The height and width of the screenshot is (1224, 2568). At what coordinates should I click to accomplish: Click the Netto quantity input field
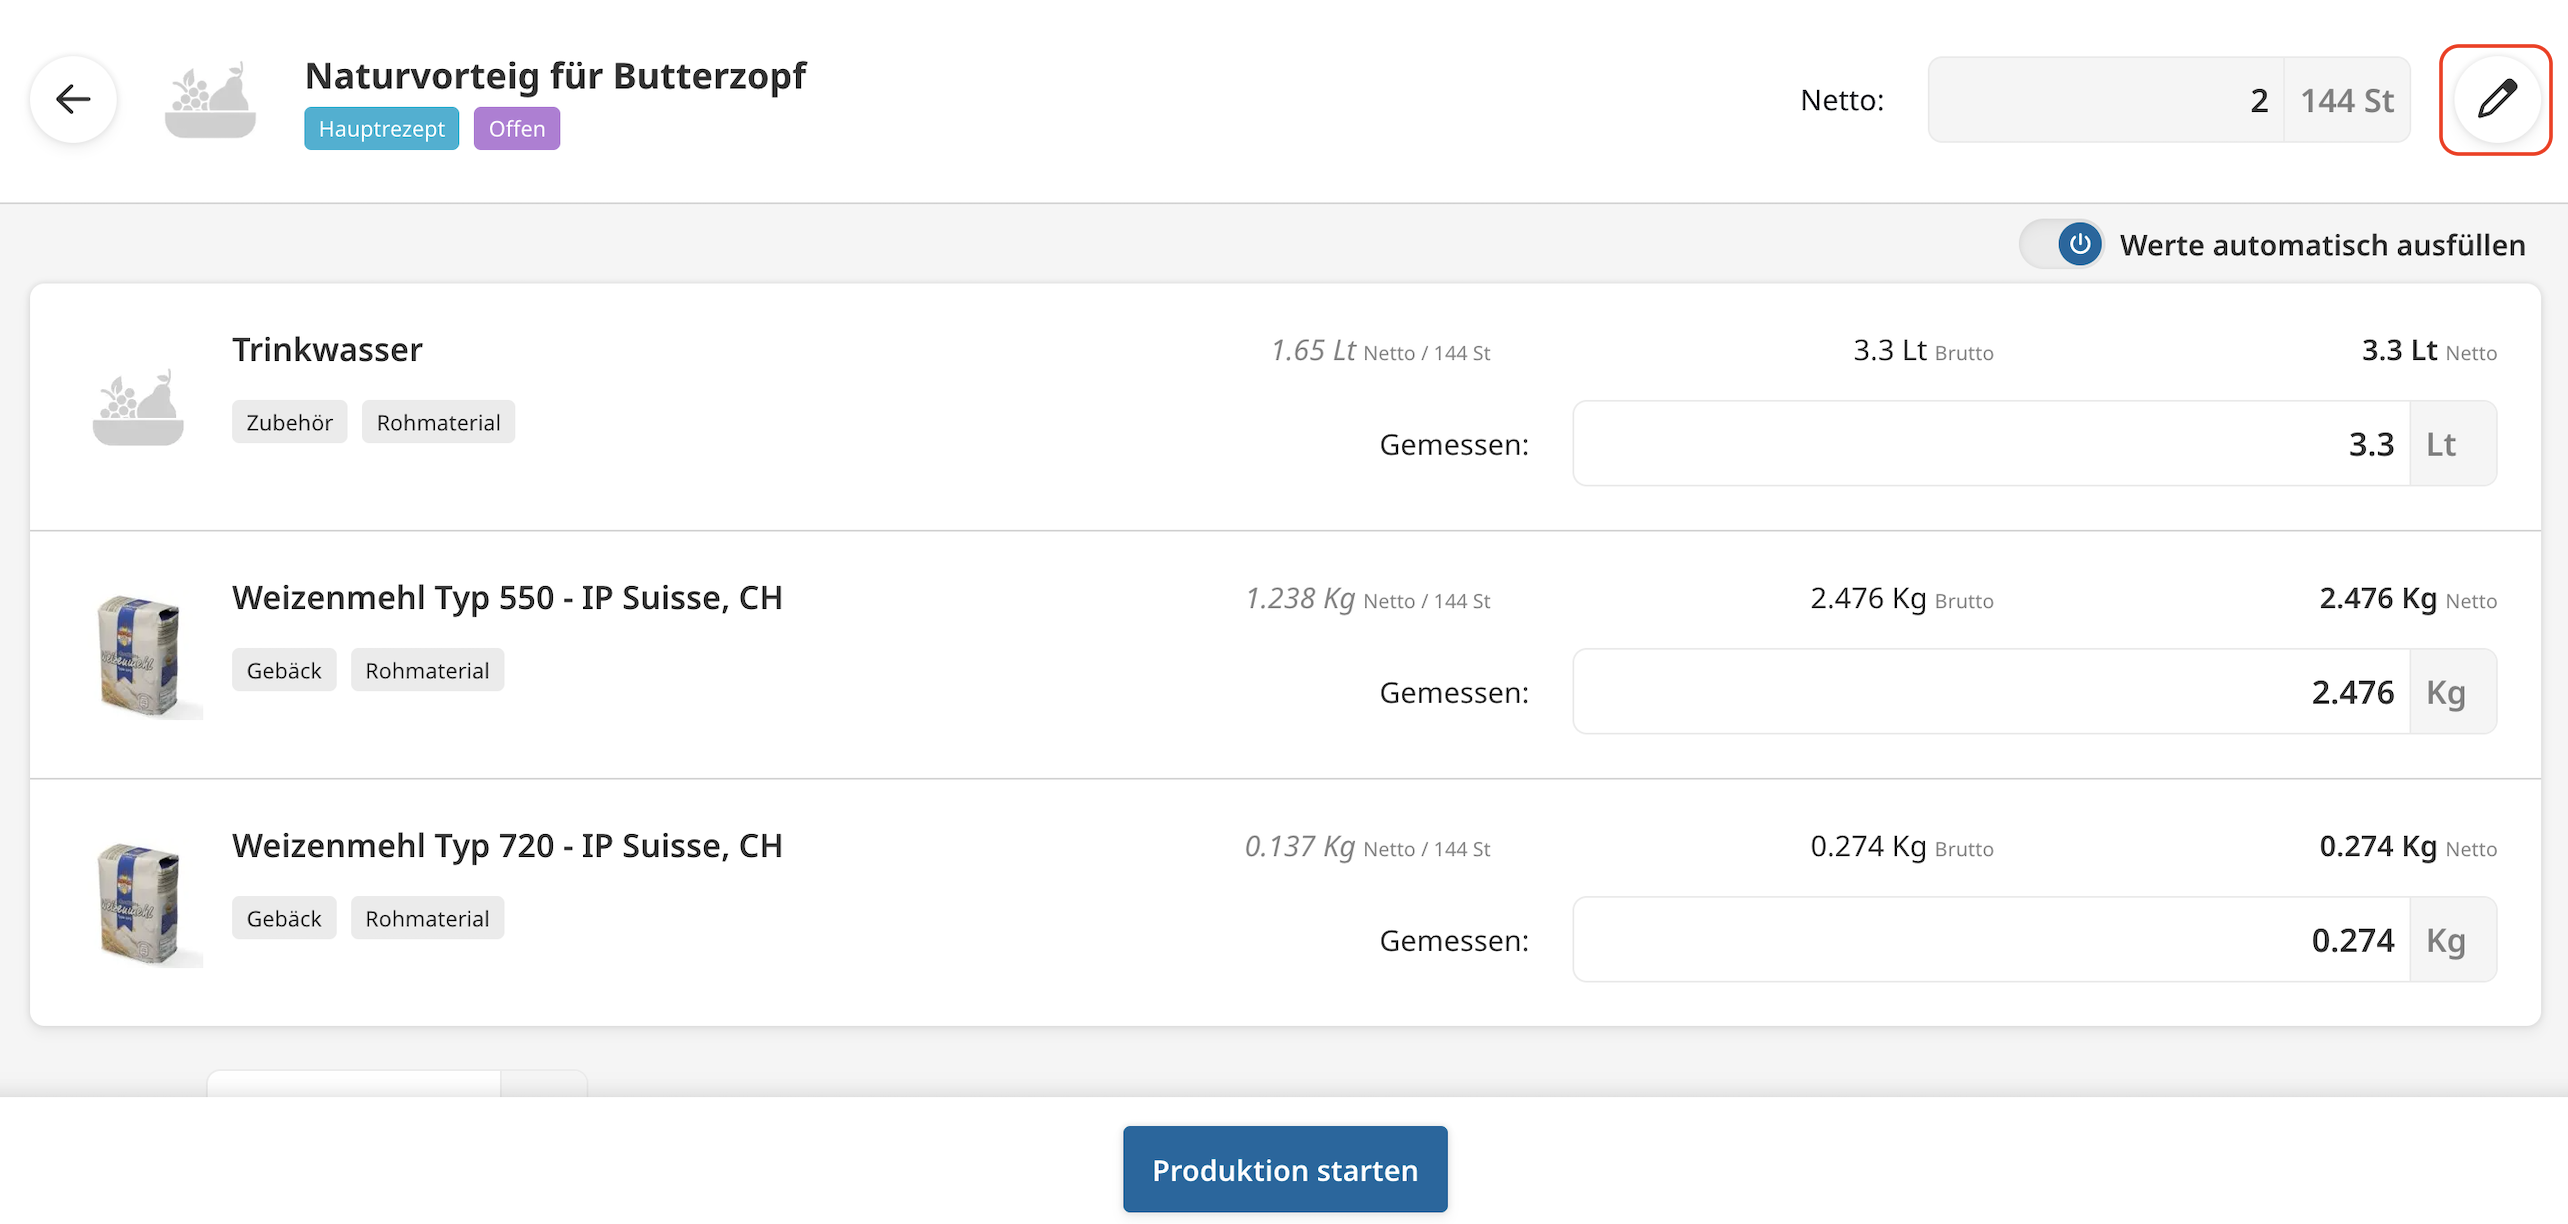(x=2106, y=100)
